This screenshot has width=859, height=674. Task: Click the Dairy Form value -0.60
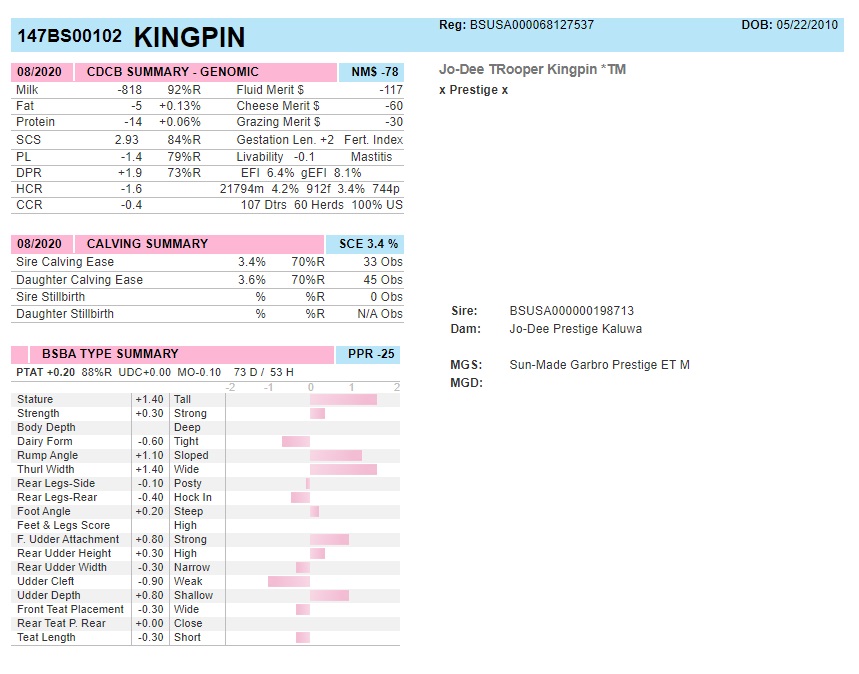pyautogui.click(x=150, y=441)
